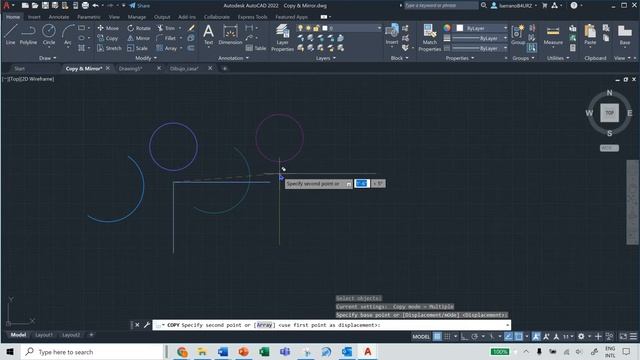
Task: Click the MODEL space button
Action: coord(421,336)
